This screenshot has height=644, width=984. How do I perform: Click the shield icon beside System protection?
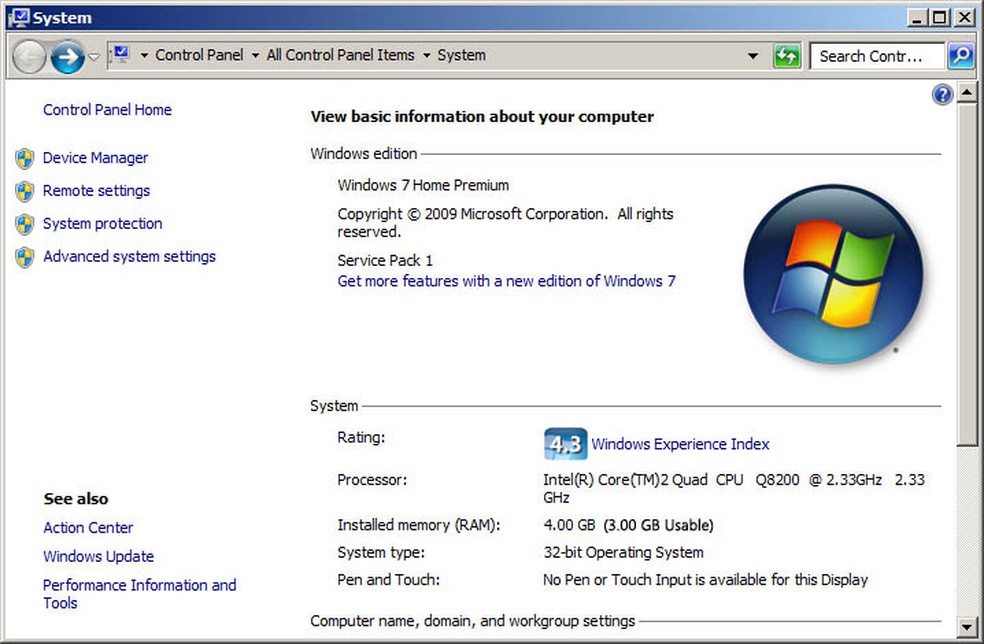click(24, 224)
